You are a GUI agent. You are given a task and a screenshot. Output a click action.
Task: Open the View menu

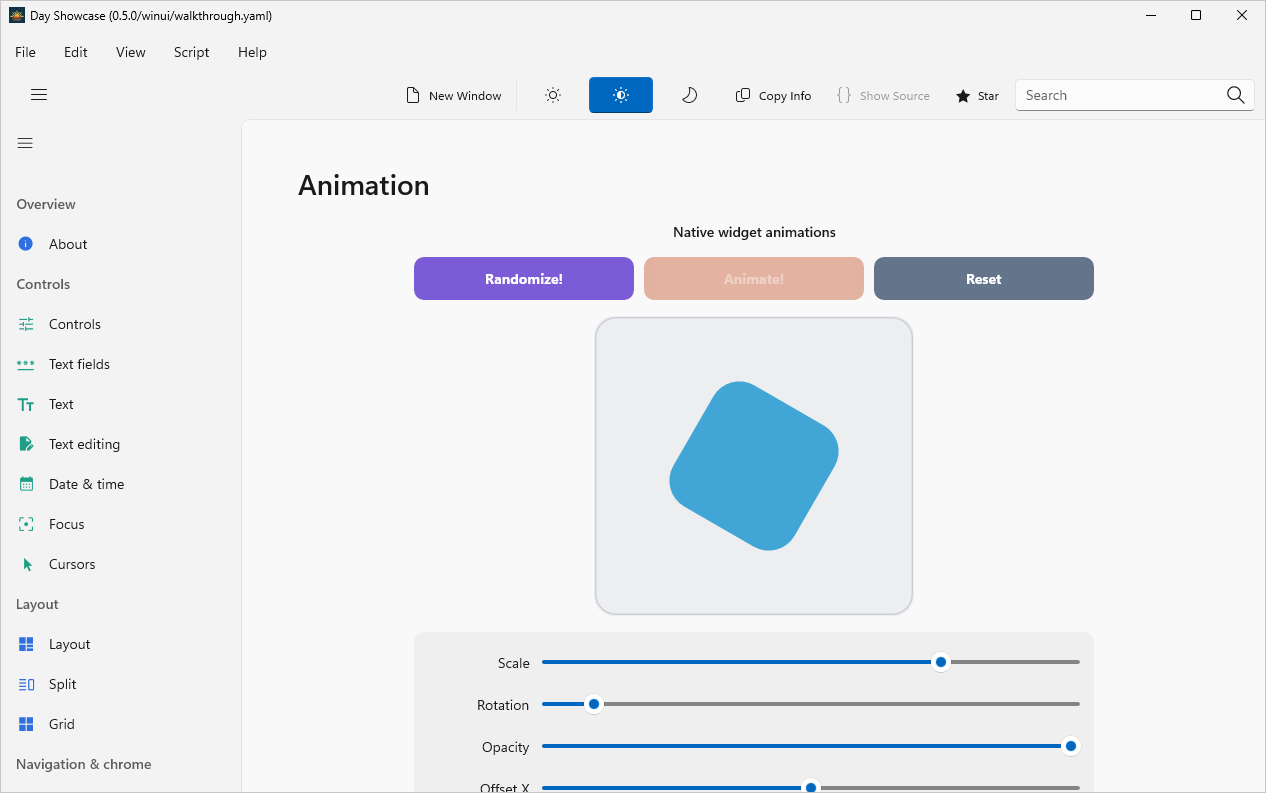pyautogui.click(x=131, y=52)
